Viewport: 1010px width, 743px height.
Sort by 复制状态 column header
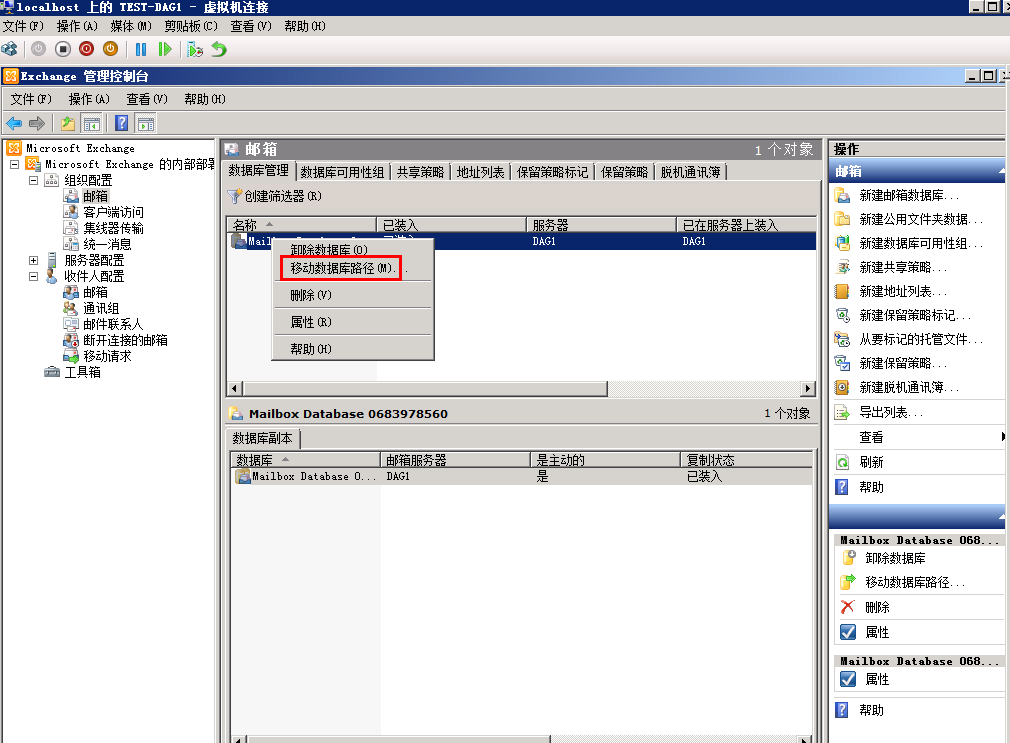tap(746, 460)
